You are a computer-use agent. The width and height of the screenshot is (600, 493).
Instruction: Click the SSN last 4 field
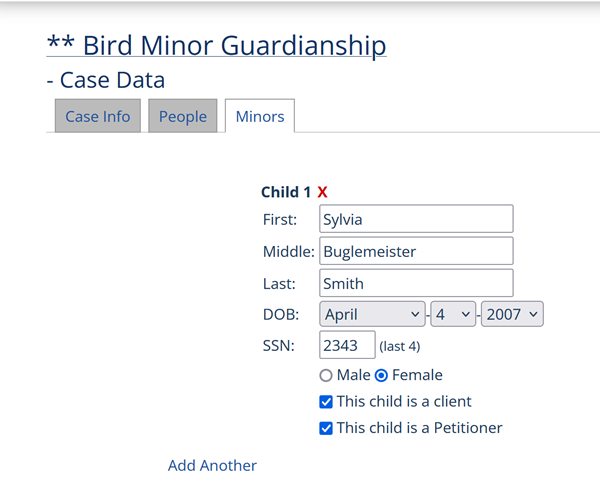tap(347, 345)
